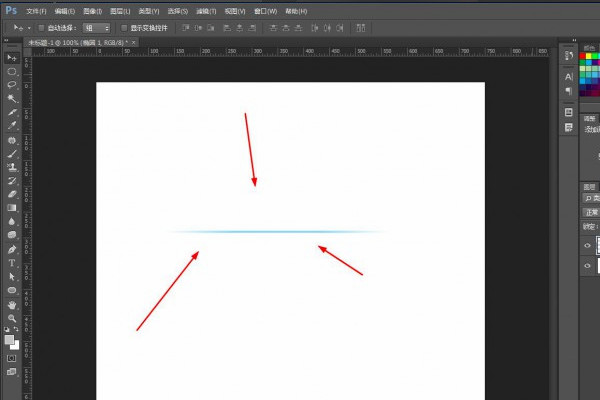Image resolution: width=600 pixels, height=400 pixels.
Task: Click align vertical centers button
Action: coord(198,28)
